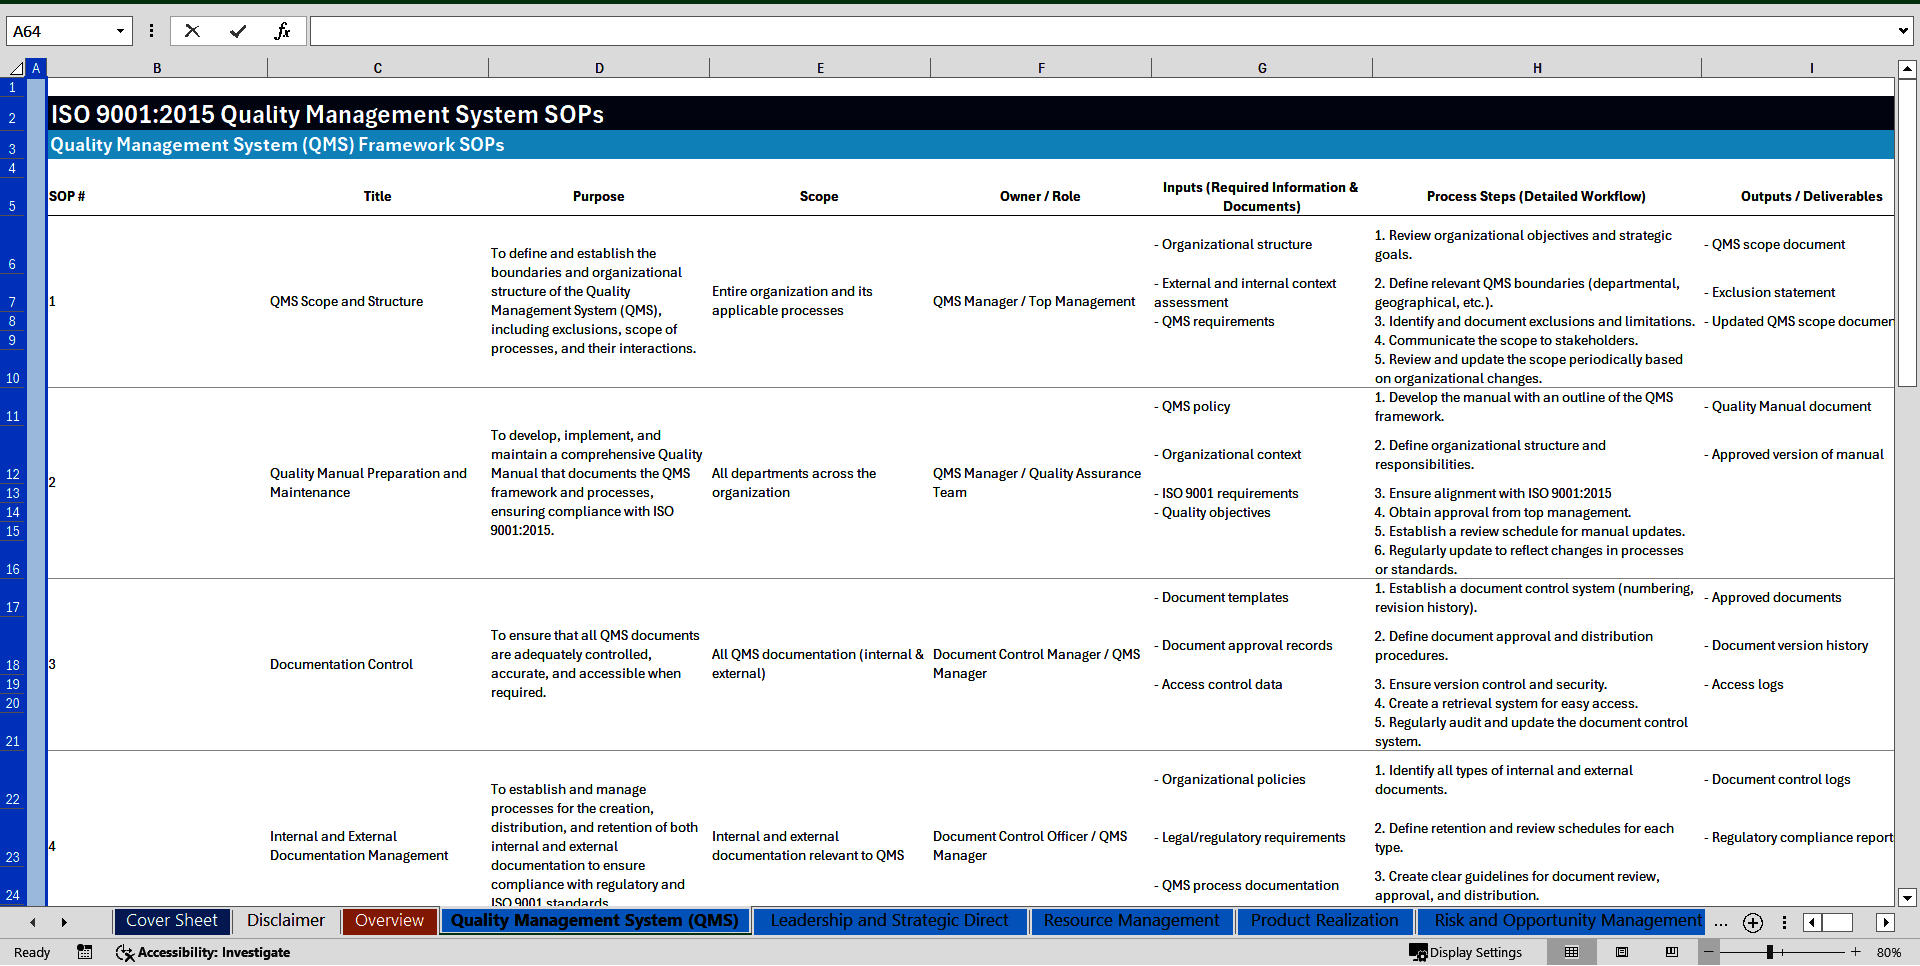Expand the formula bar with right chevron
Screen dimensions: 1920x966
point(1902,31)
